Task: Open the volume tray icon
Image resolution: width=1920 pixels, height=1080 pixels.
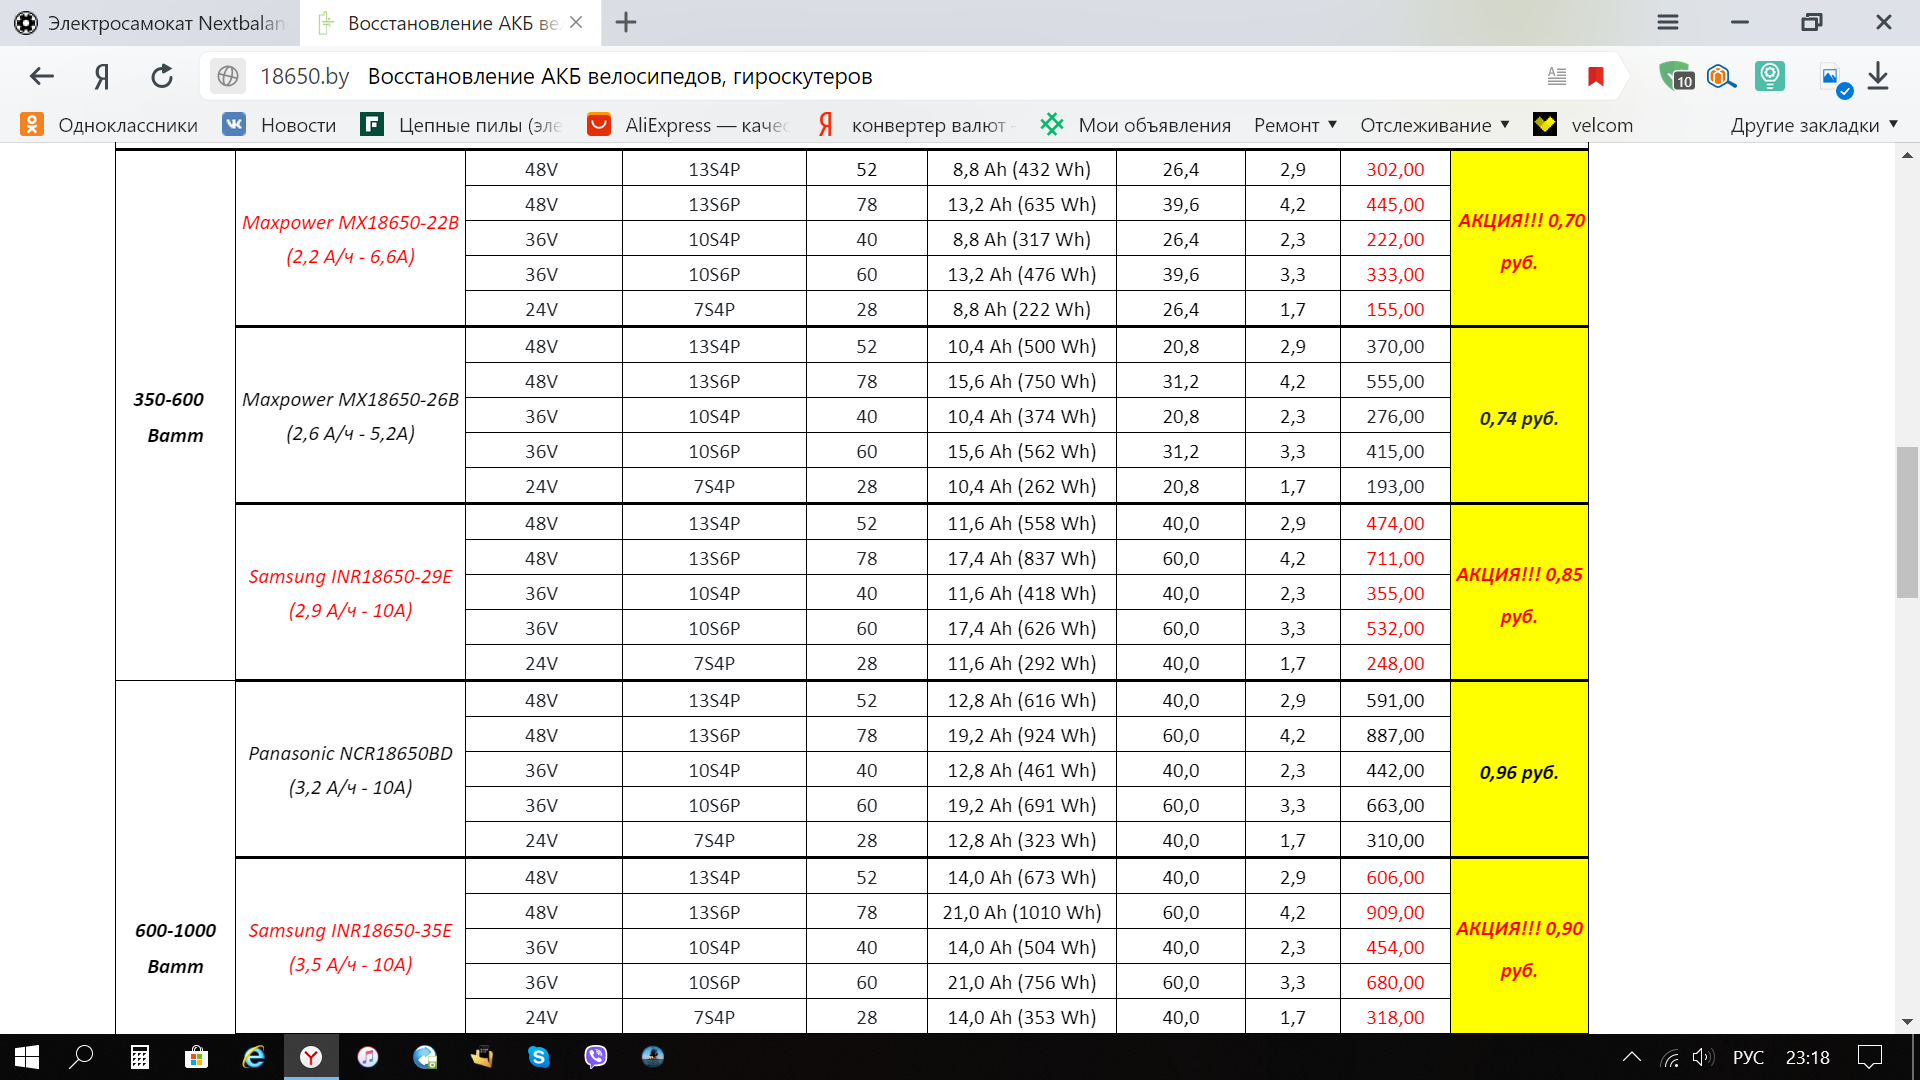Action: (x=1704, y=1057)
